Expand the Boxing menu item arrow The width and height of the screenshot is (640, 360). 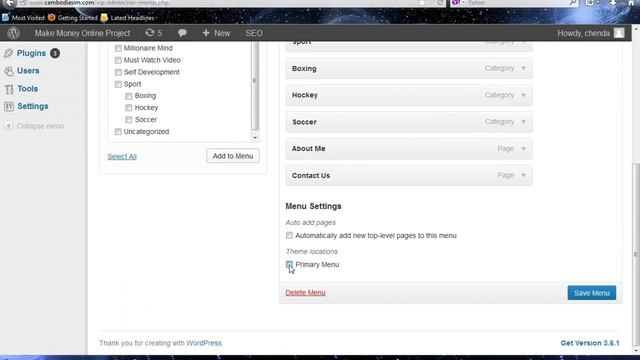524,68
